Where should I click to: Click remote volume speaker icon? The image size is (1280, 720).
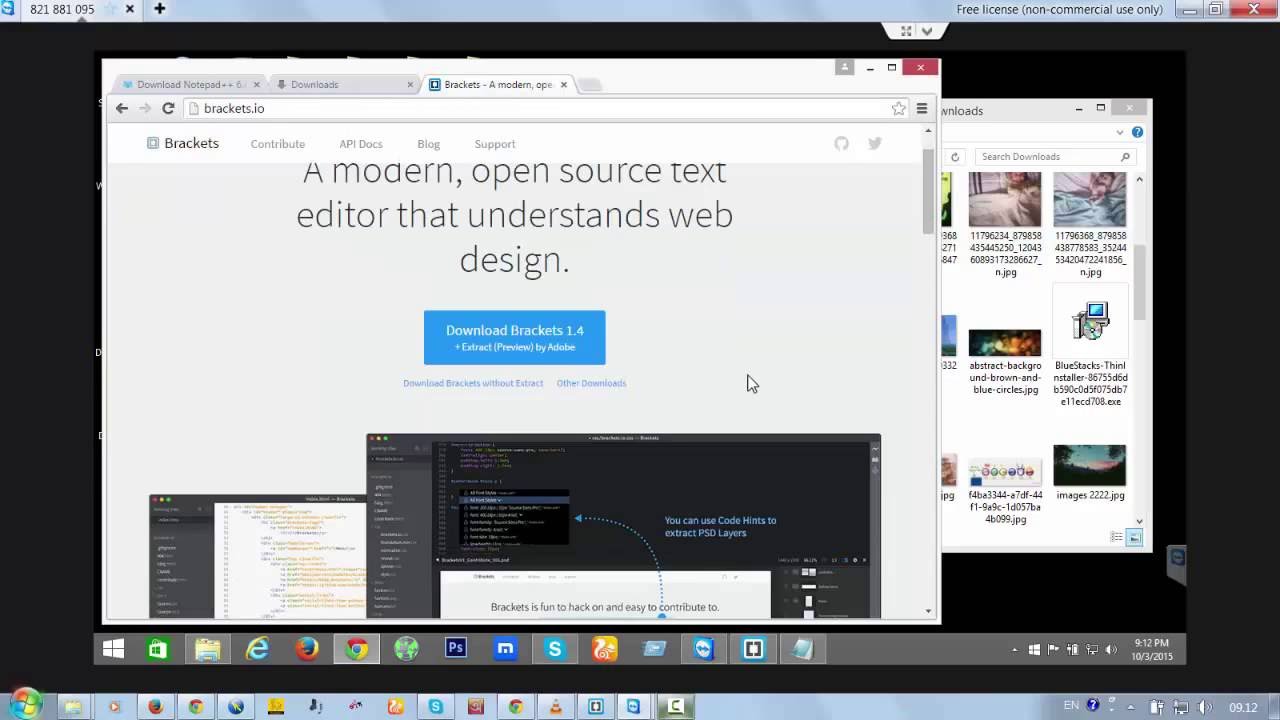click(x=1111, y=650)
